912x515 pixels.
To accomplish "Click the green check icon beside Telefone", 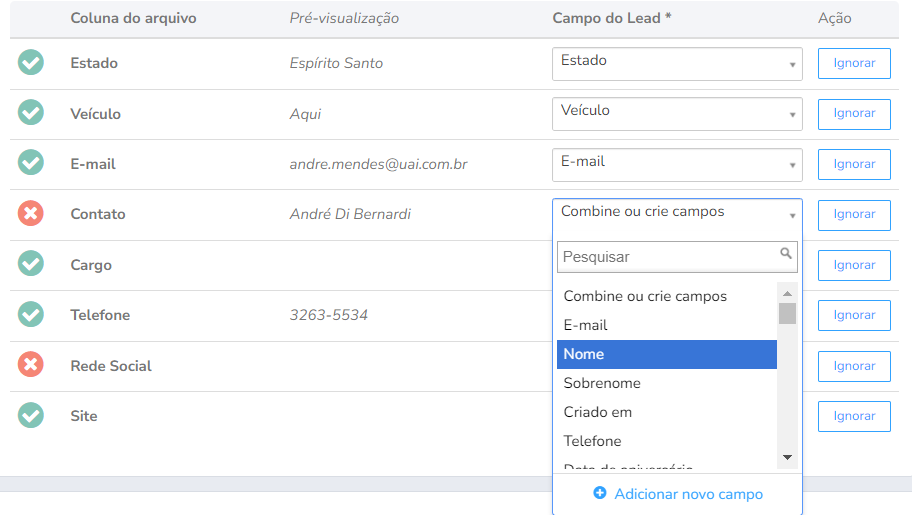I will 31,314.
